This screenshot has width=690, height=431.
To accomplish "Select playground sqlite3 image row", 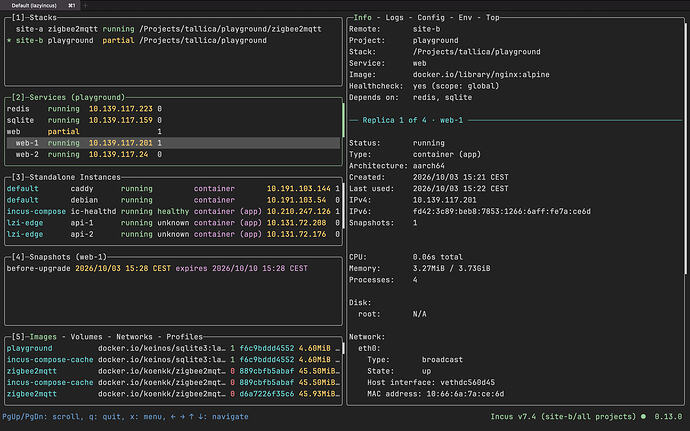I will [173, 348].
